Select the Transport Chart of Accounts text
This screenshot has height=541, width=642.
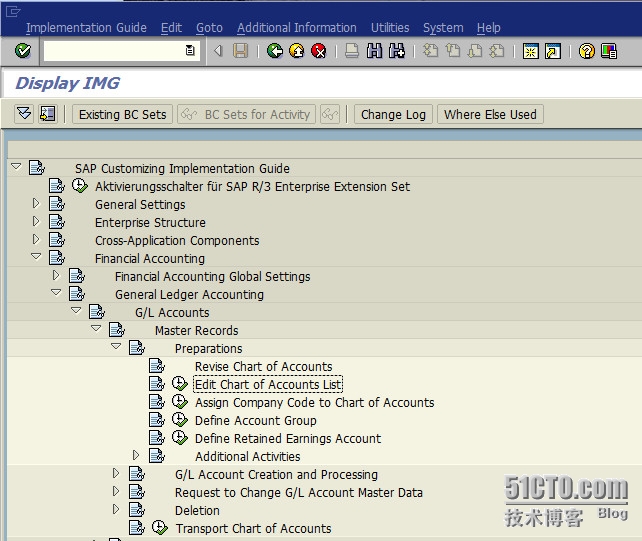point(253,528)
